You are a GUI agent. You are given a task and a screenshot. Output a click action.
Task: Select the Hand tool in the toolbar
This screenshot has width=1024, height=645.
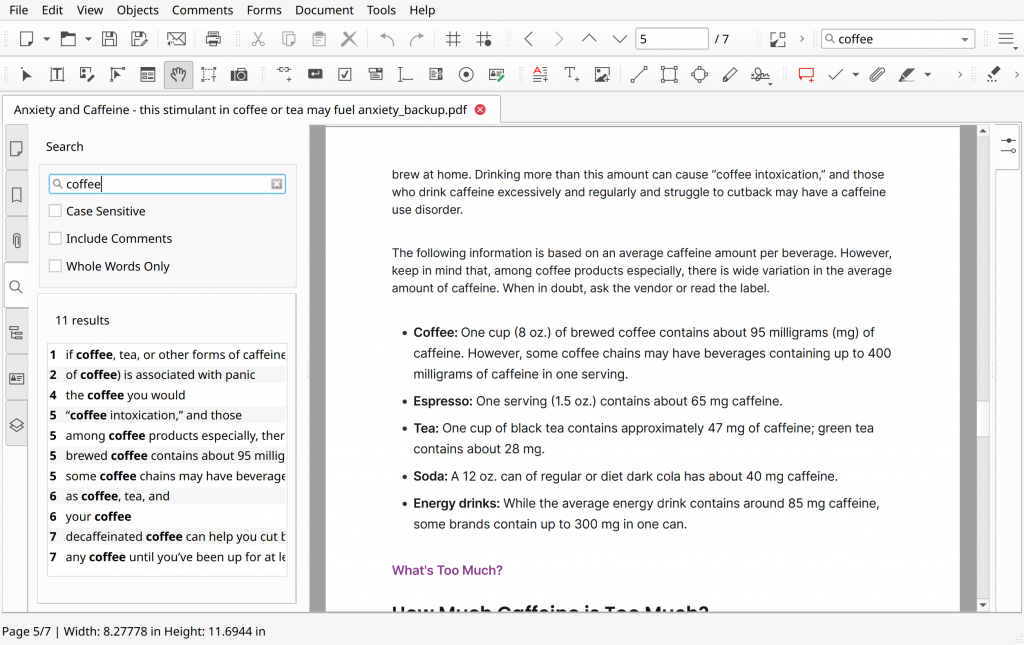178,75
